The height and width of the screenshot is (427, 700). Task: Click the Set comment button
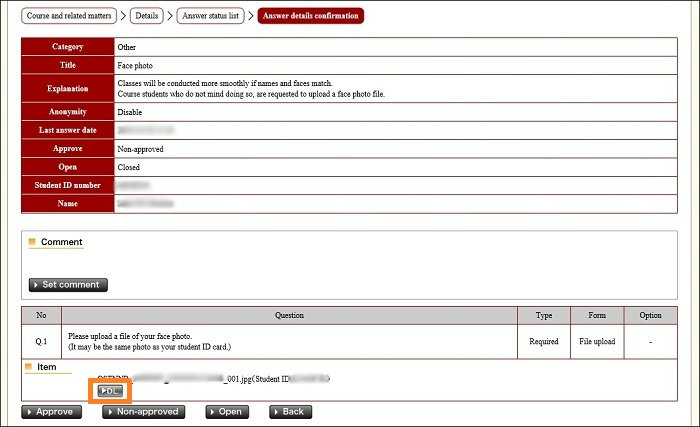point(68,285)
